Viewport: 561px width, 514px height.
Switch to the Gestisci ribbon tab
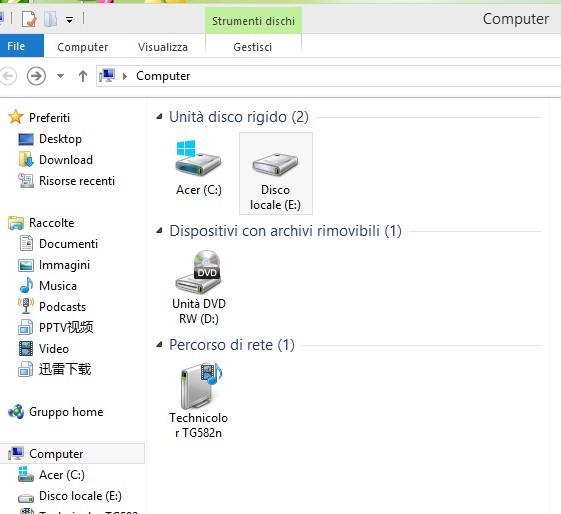coord(253,47)
